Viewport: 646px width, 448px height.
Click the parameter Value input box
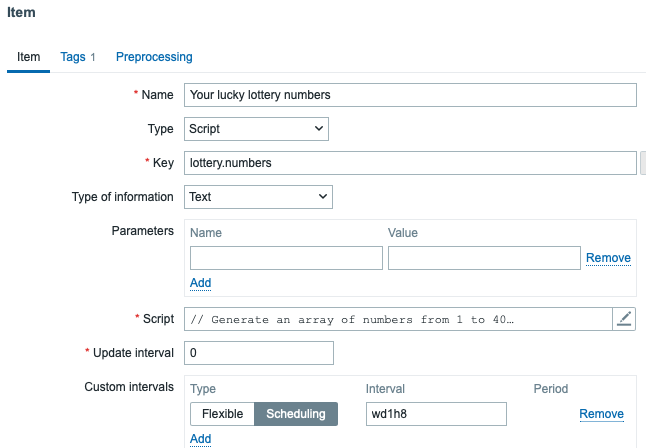[x=483, y=258]
